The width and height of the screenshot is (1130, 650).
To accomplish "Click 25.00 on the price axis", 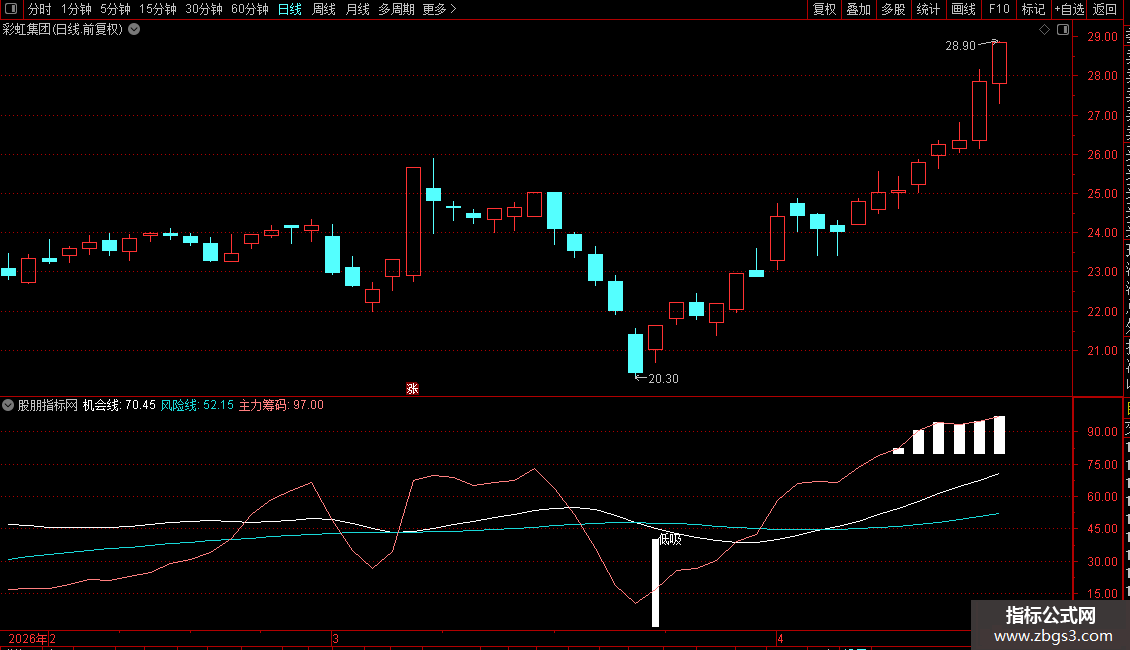I will click(x=1103, y=194).
